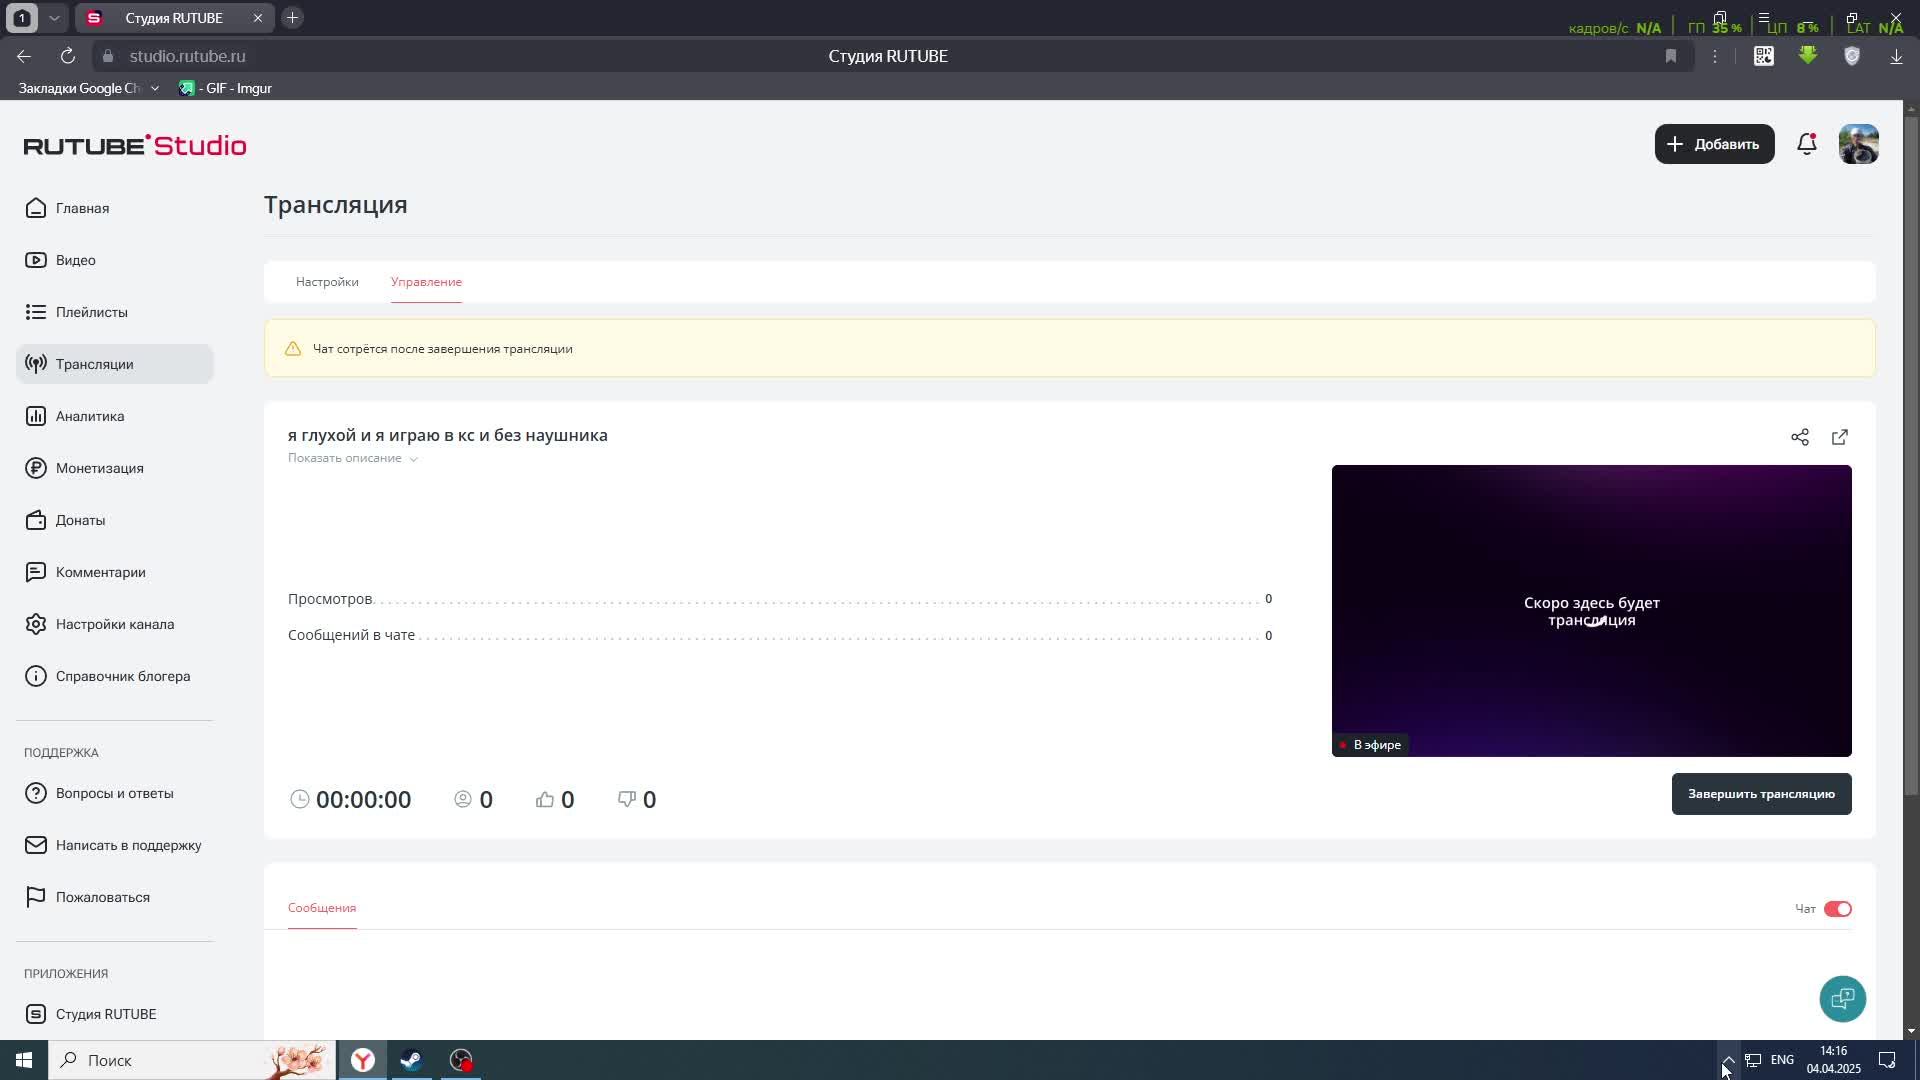Open the Аналитика chart icon

(36, 416)
